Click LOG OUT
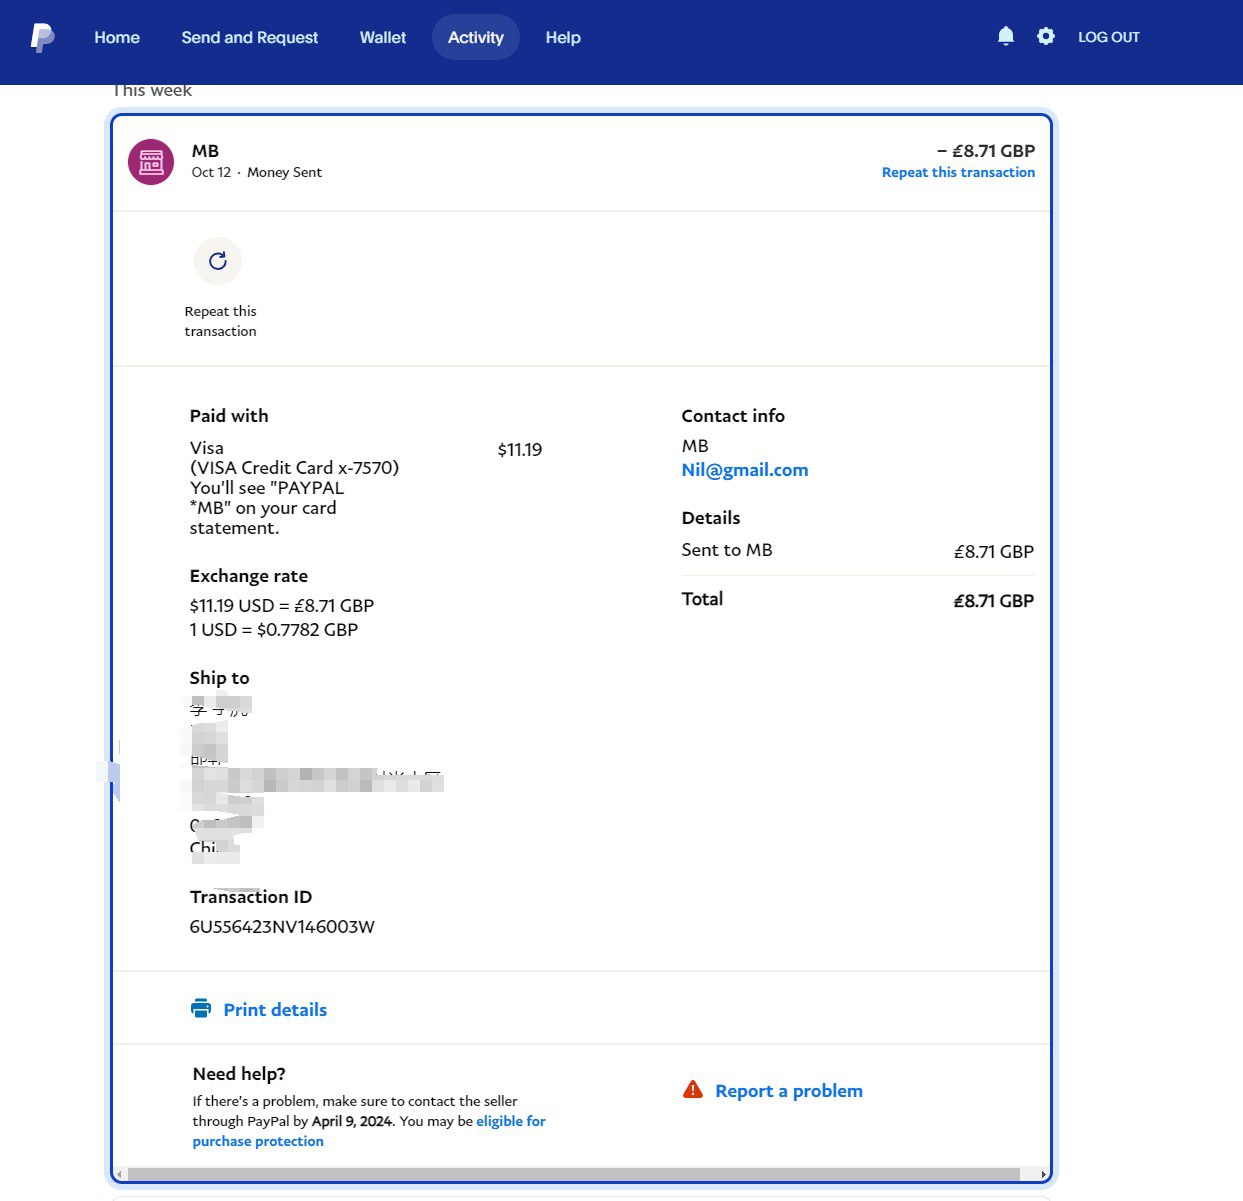1243x1201 pixels. (1108, 38)
